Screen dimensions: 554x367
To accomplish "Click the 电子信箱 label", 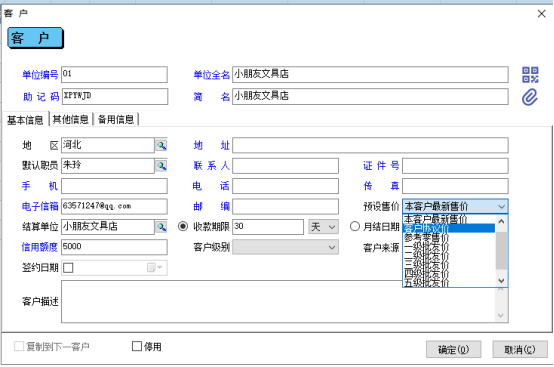I will 40,206.
